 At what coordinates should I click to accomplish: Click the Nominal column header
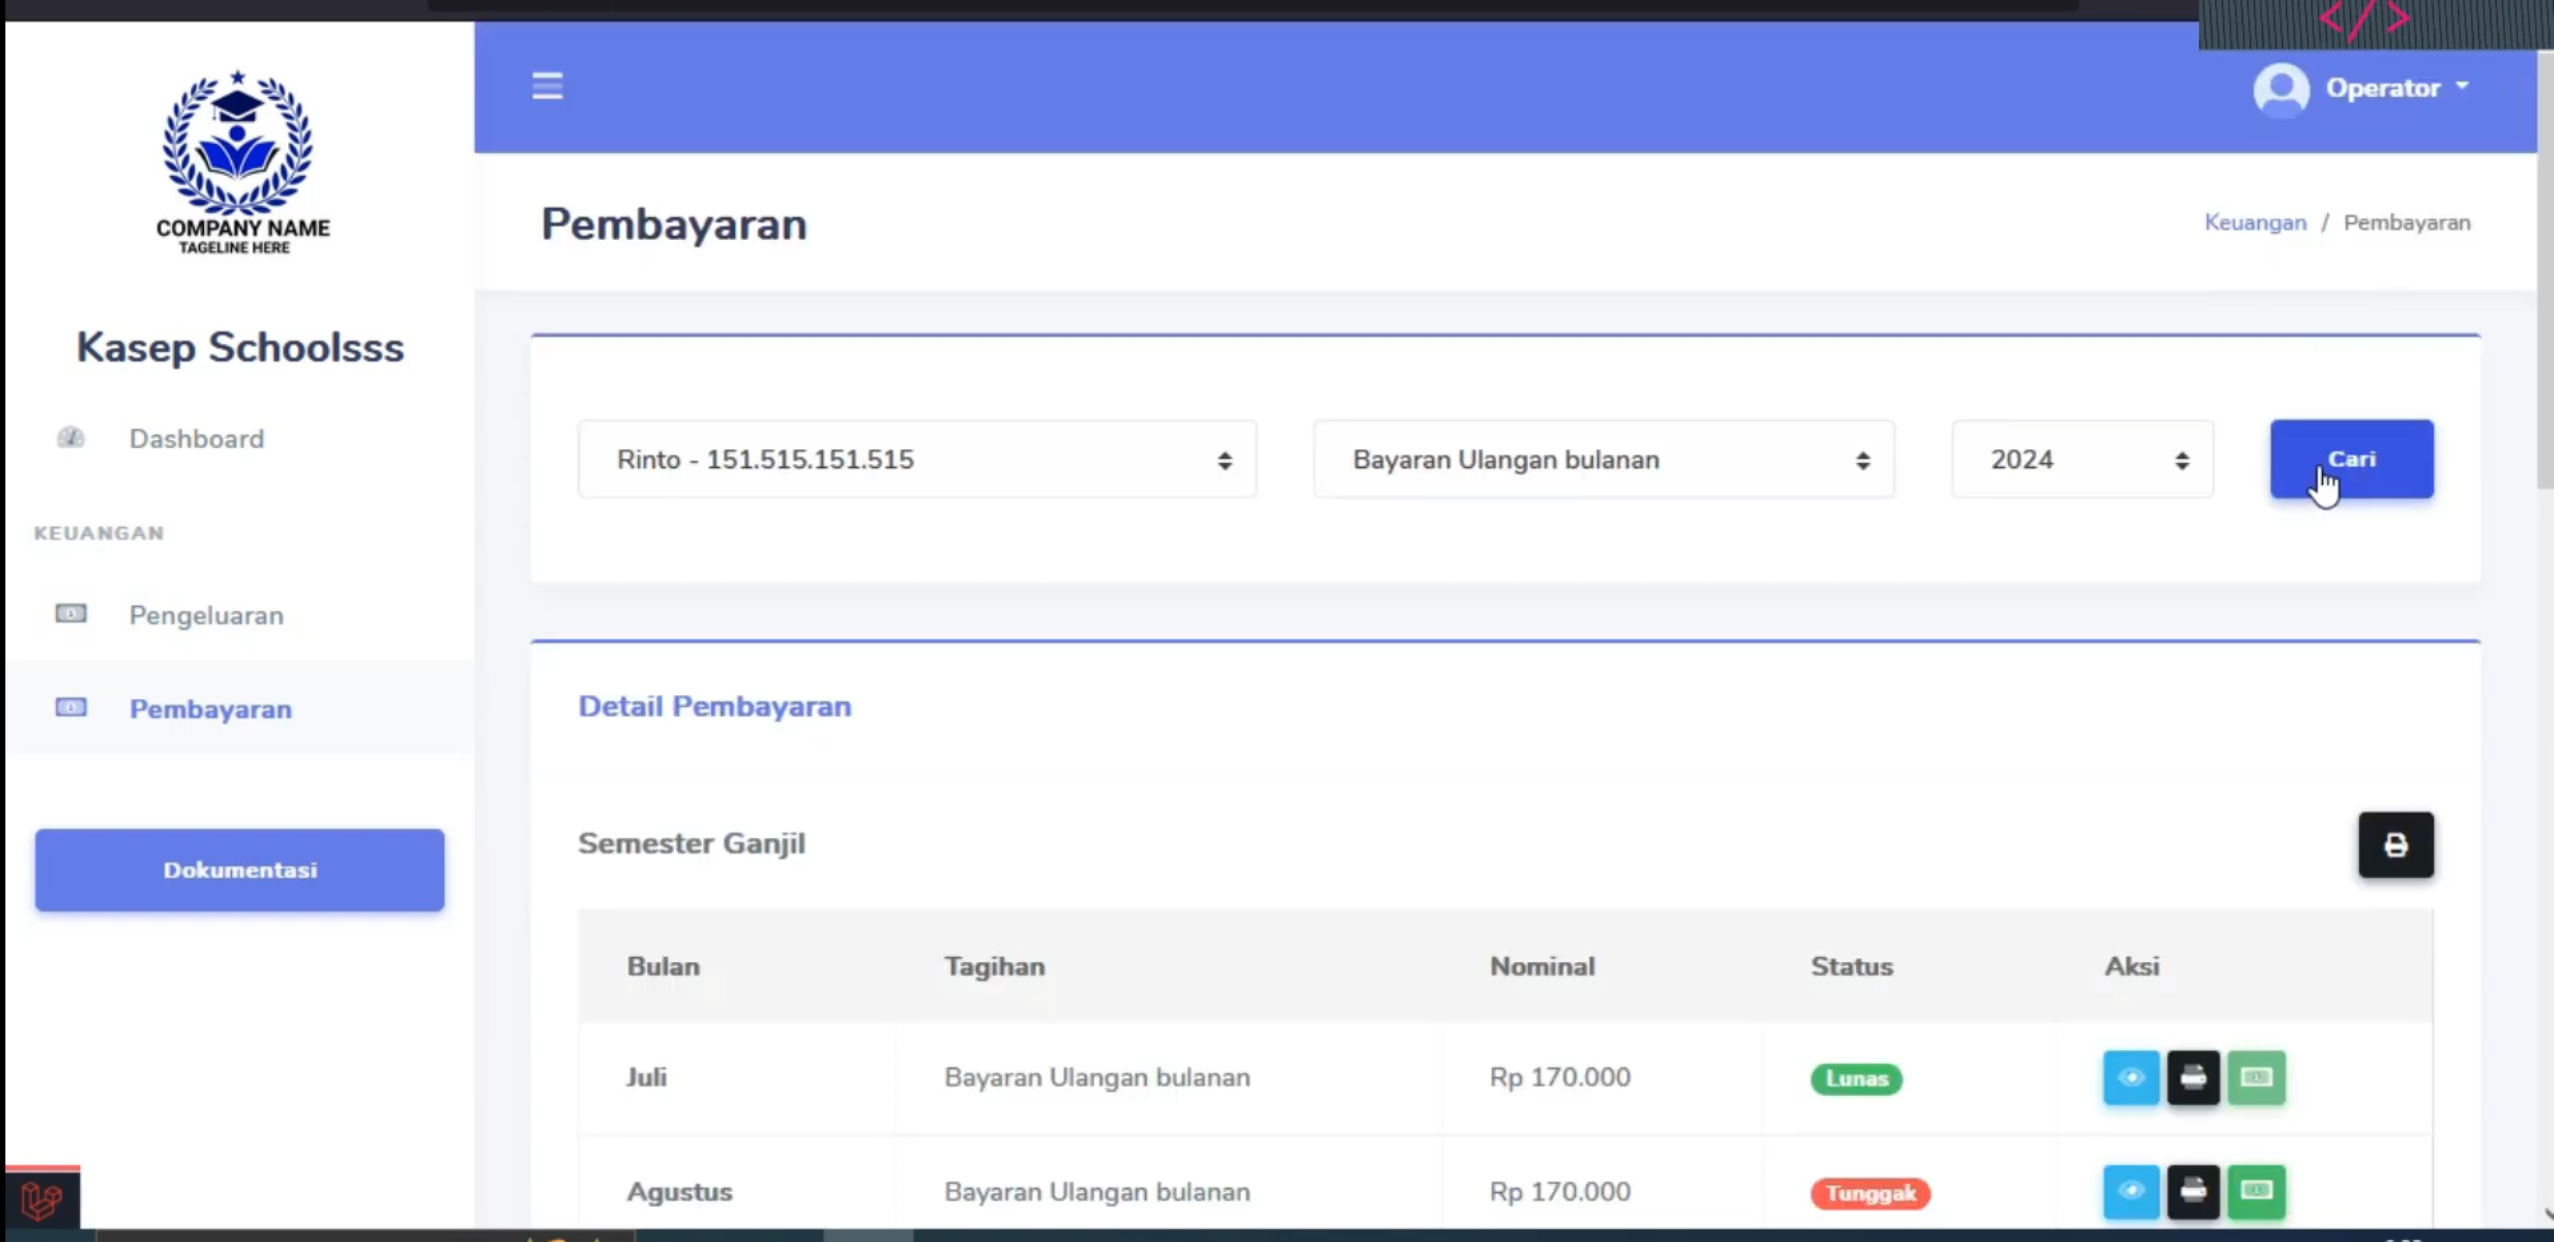click(x=1542, y=966)
